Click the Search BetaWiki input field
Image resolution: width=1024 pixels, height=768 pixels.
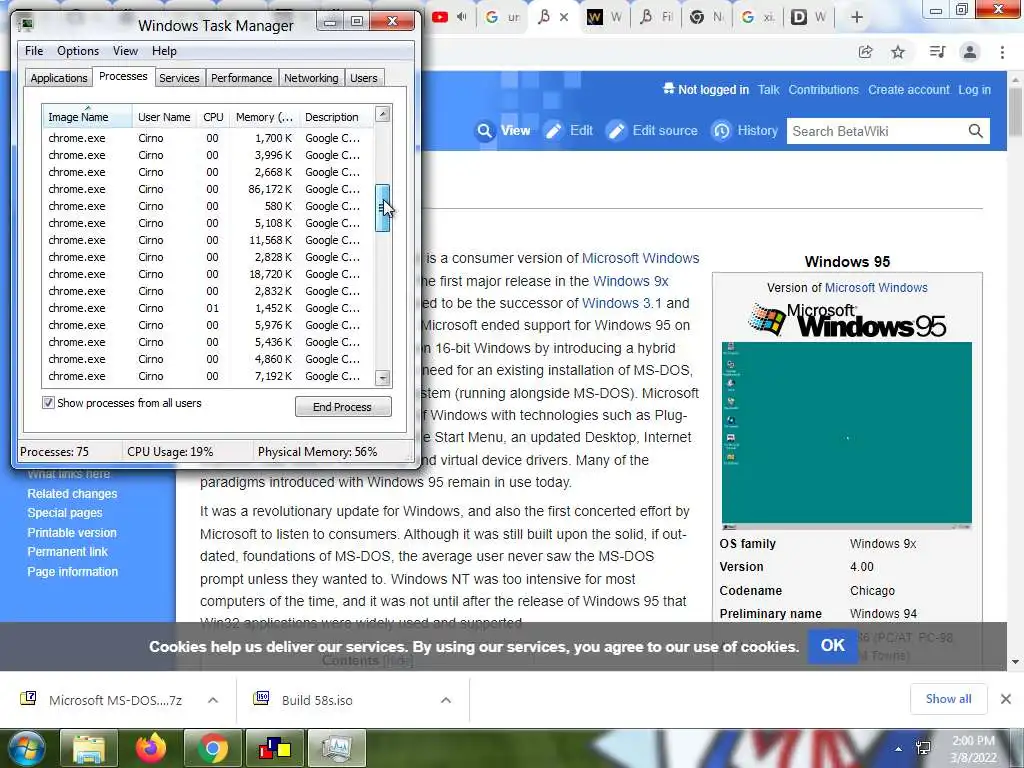point(875,131)
